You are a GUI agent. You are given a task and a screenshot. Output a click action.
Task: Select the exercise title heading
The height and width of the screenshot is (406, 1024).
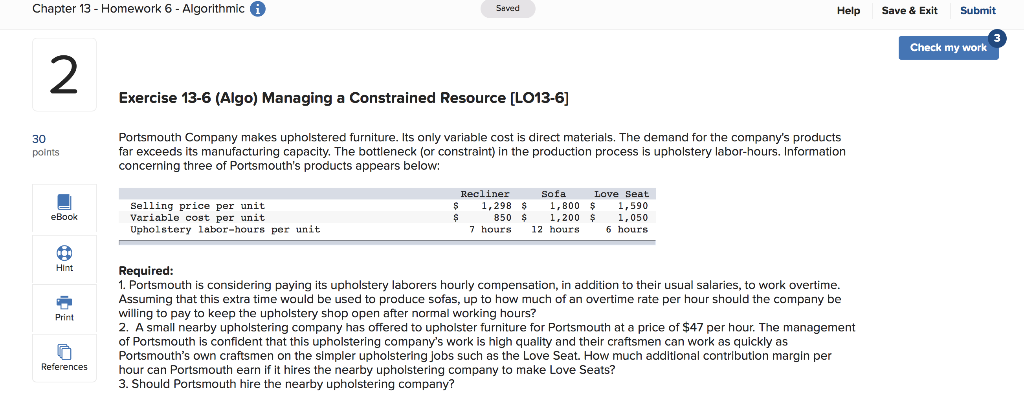pos(344,99)
